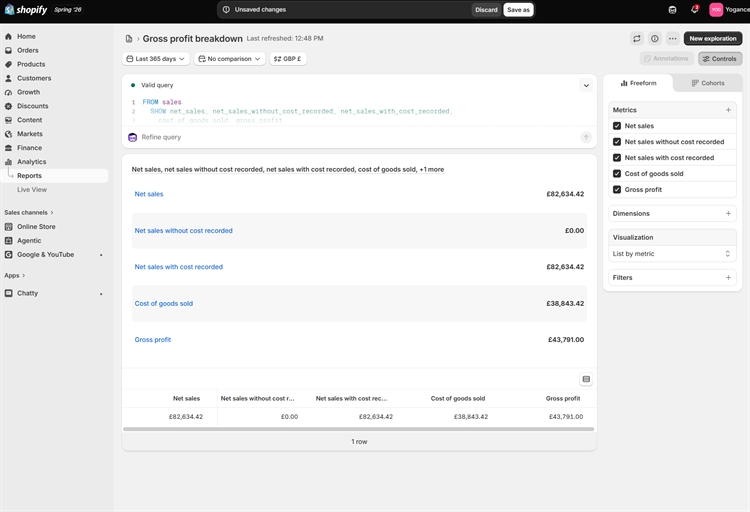This screenshot has height=512, width=750.
Task: Click the Sidekick icon beside Refine query
Action: click(x=132, y=137)
